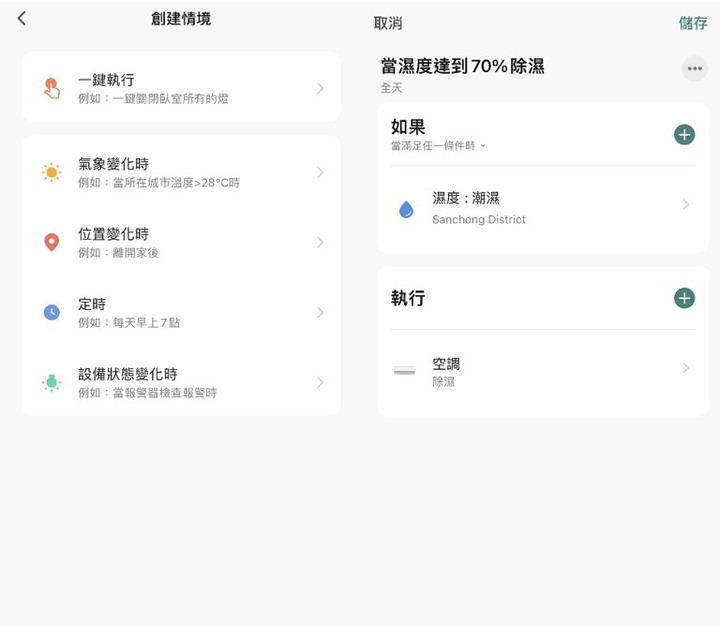
Task: Select 設備狀態變化時 label
Action: [128, 374]
